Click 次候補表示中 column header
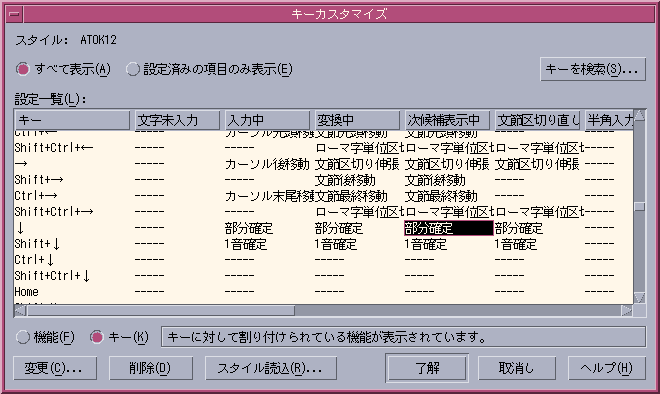 (447, 120)
